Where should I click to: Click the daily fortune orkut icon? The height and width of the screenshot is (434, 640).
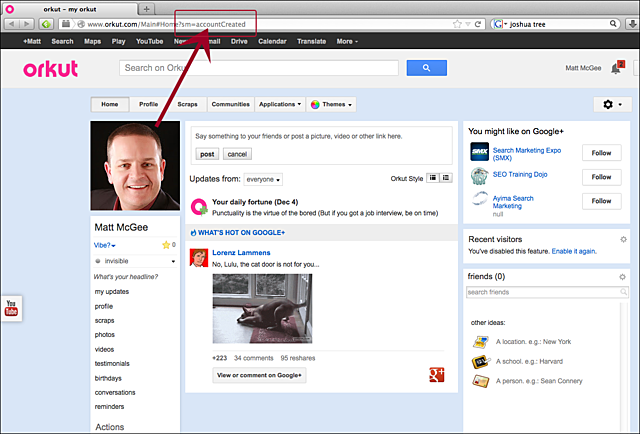(199, 207)
